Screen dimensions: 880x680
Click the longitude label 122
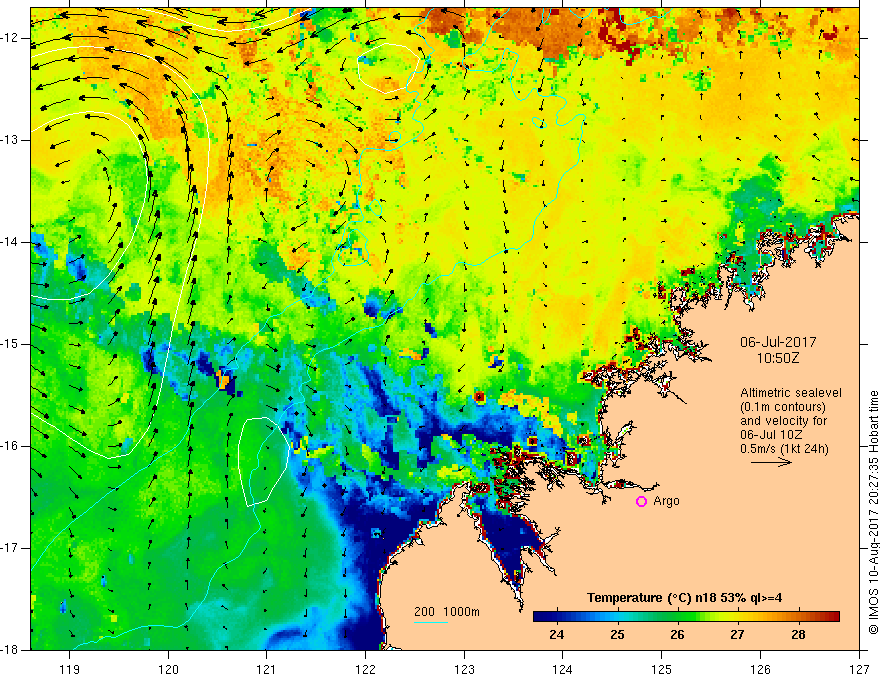365,669
